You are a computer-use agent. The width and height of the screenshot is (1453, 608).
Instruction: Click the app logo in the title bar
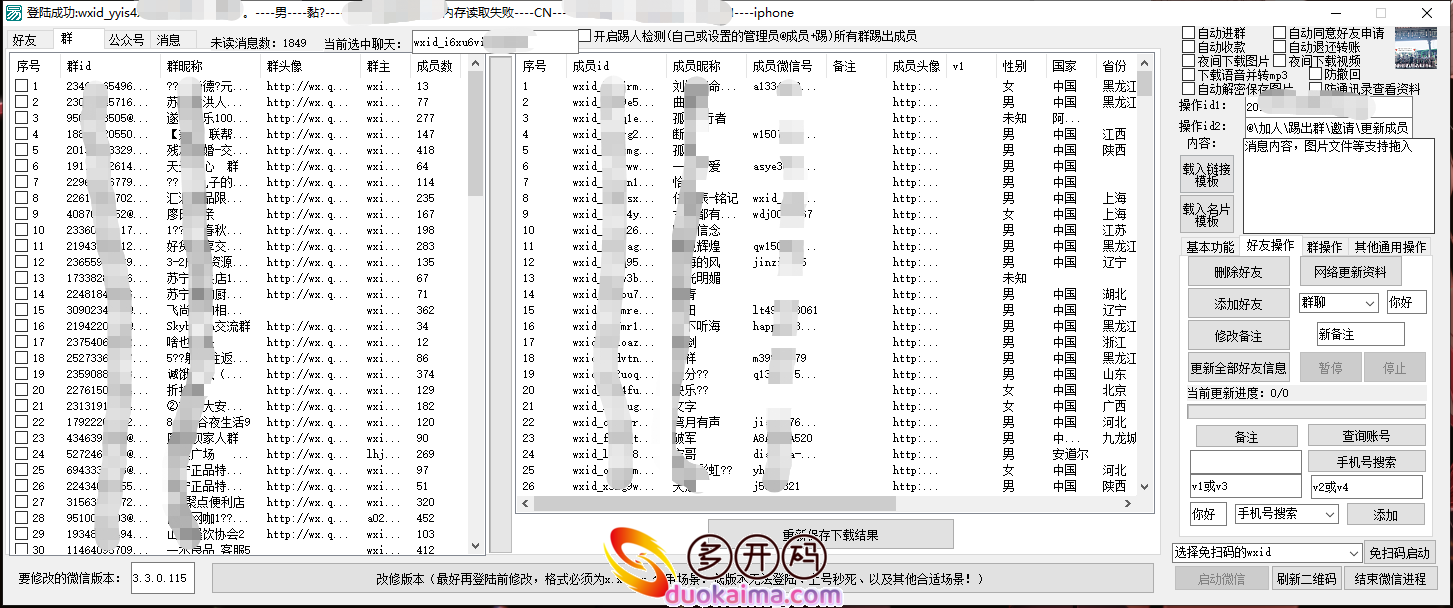pos(11,12)
